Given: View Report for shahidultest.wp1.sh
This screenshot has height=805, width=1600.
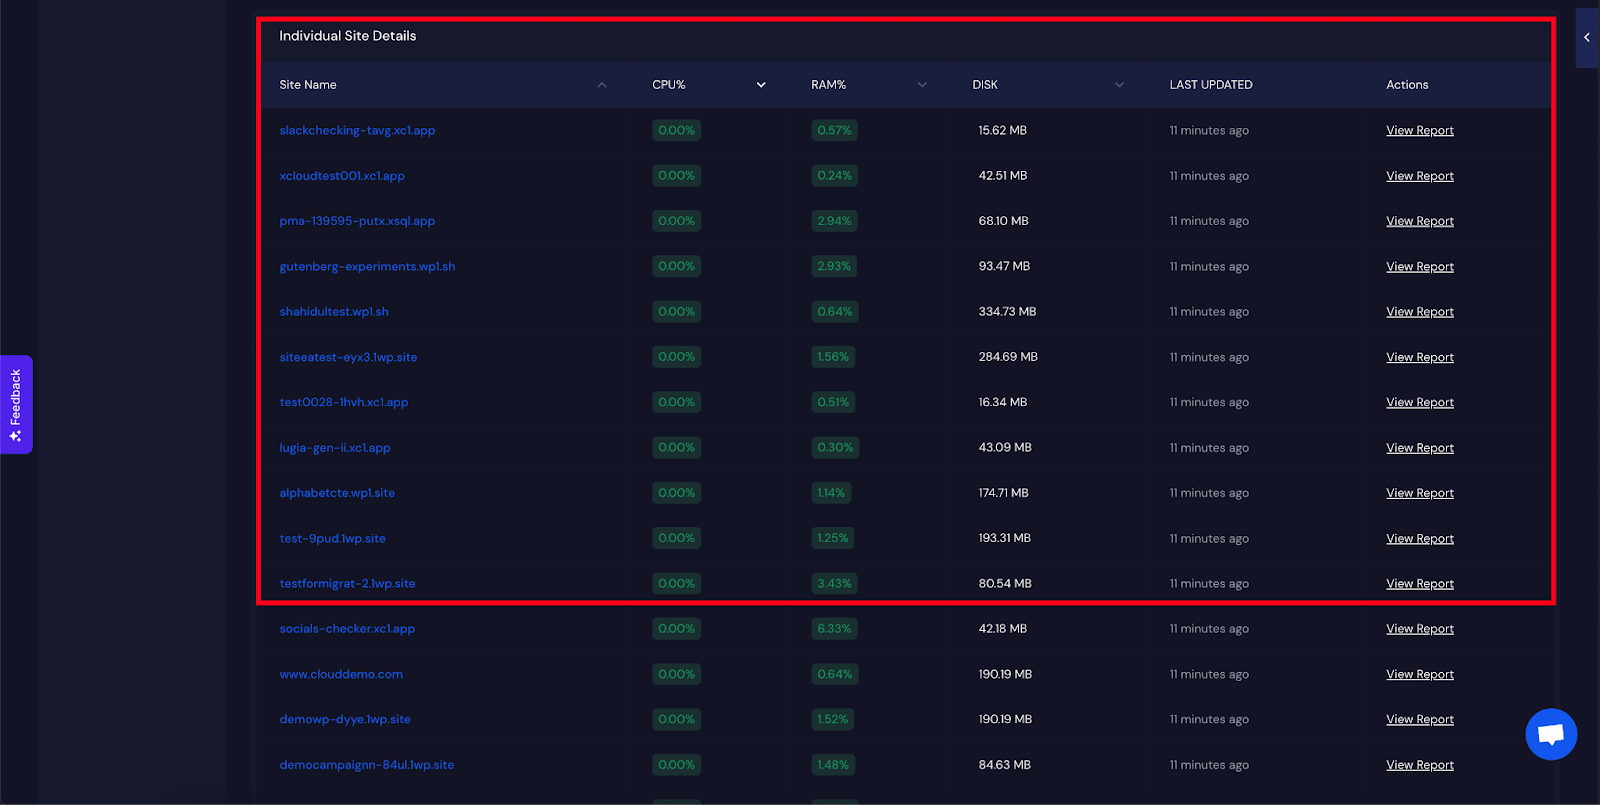Looking at the screenshot, I should [x=1419, y=312].
